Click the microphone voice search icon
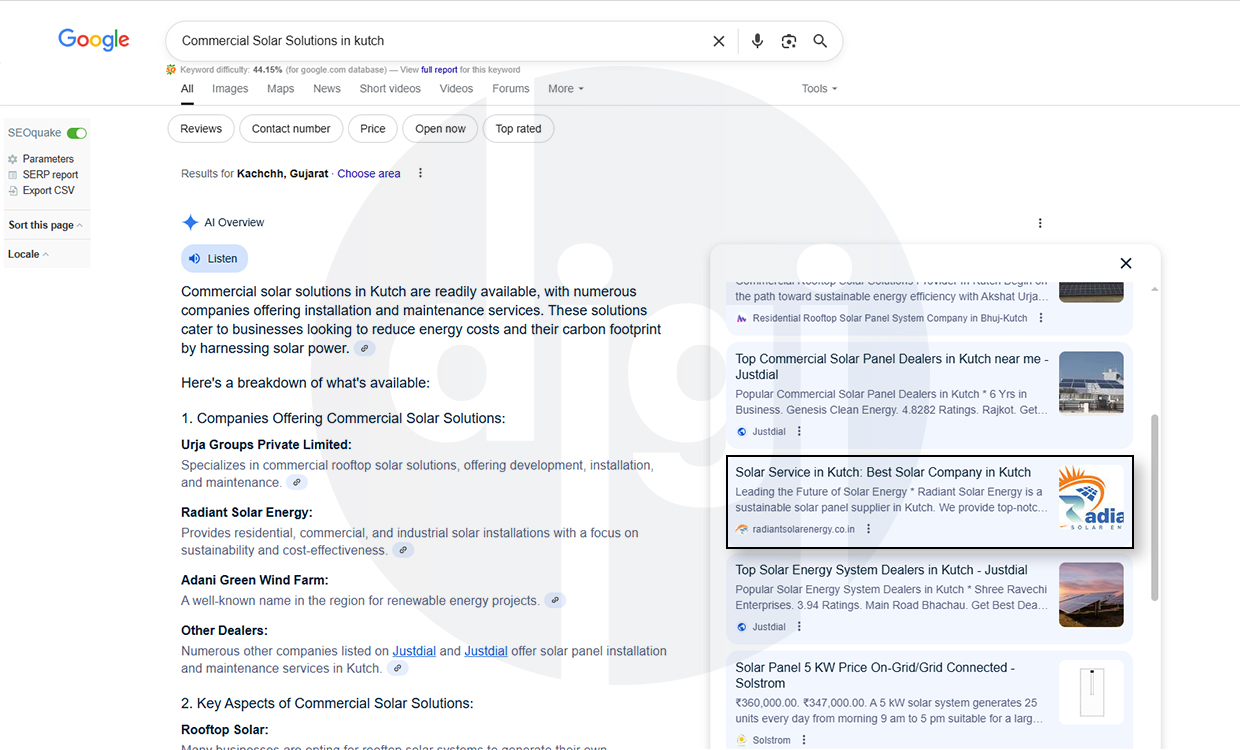1240x750 pixels. point(757,41)
